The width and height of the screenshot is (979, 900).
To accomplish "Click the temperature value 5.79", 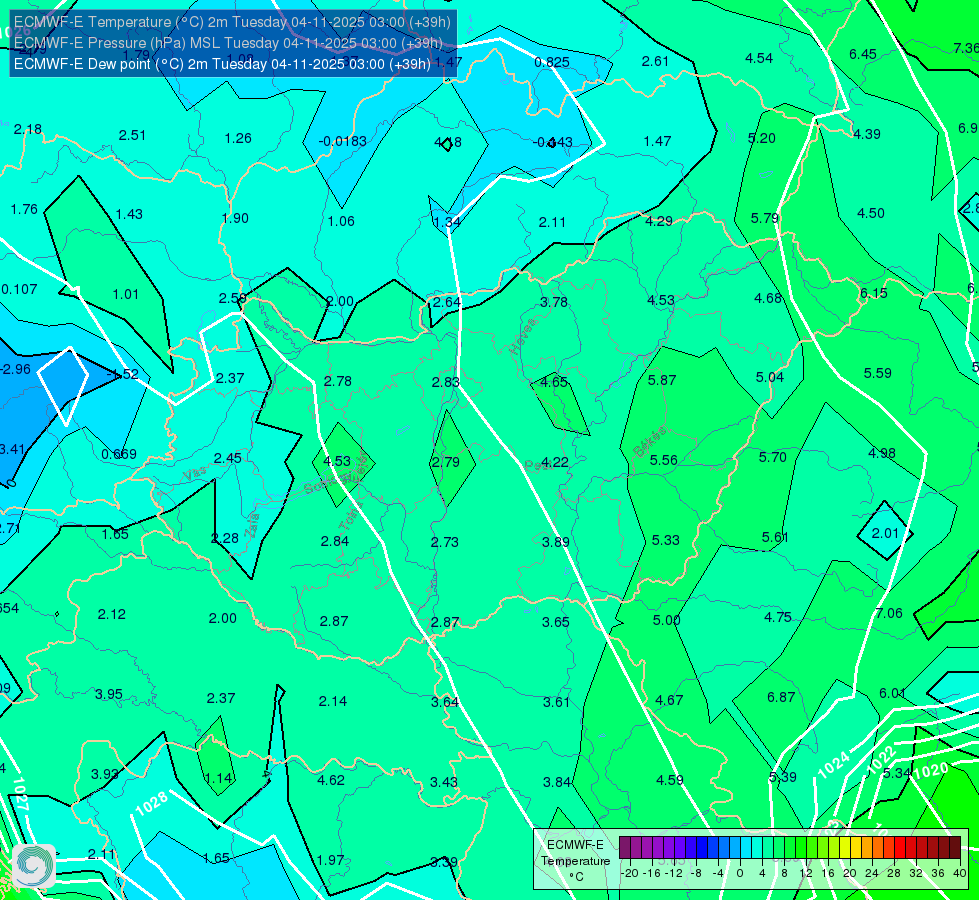I will tap(765, 219).
